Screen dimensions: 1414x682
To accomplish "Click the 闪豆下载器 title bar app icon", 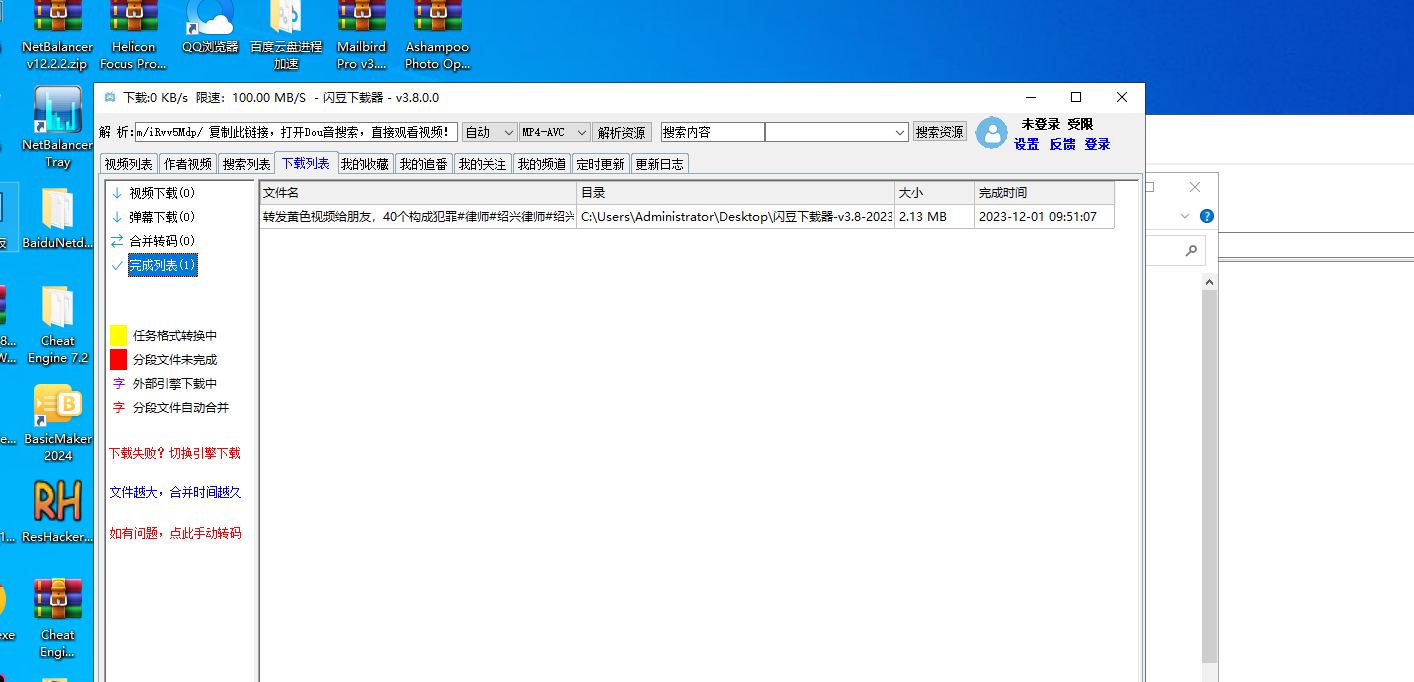I will pos(109,98).
